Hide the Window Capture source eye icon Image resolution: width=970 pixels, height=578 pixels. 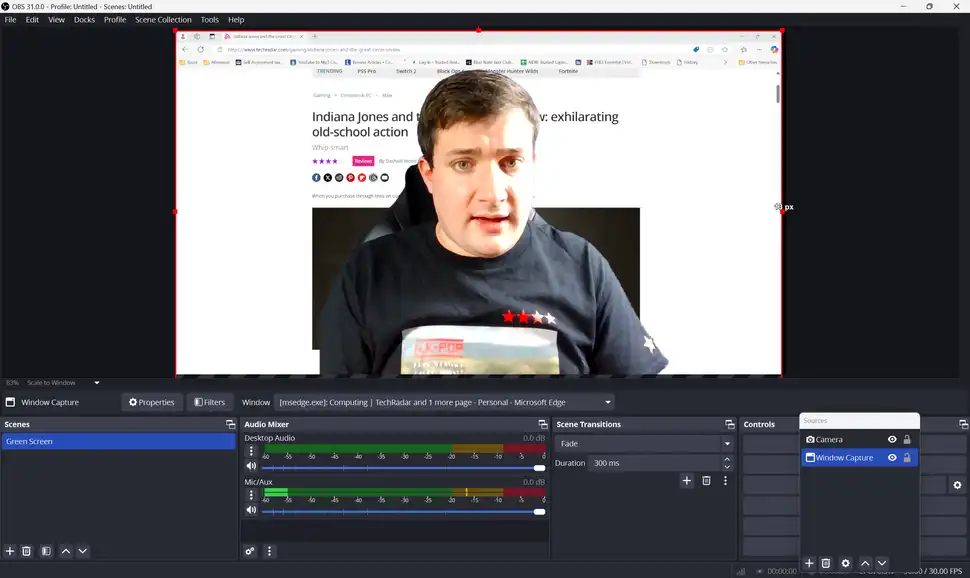coord(892,457)
